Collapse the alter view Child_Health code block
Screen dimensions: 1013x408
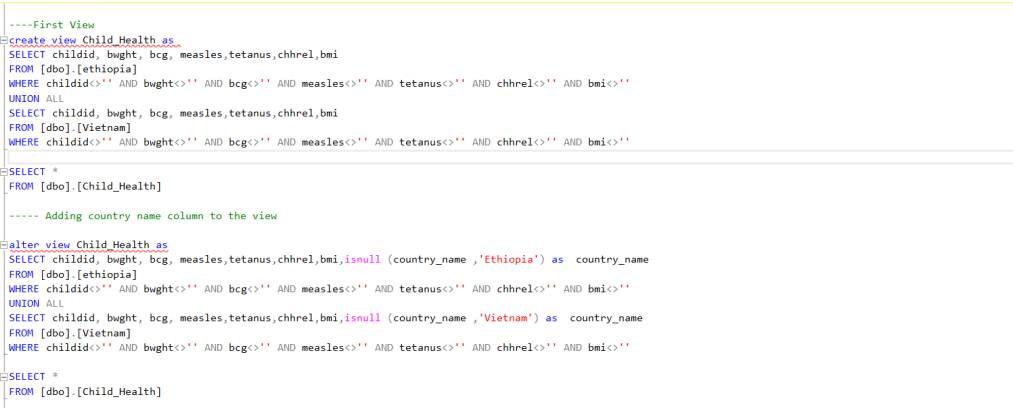[x=4, y=245]
